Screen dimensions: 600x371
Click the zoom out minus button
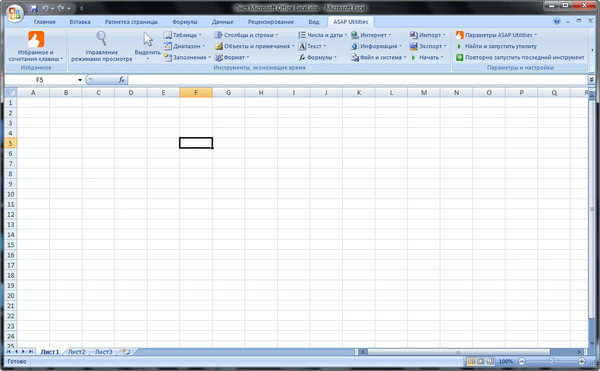[x=522, y=361]
